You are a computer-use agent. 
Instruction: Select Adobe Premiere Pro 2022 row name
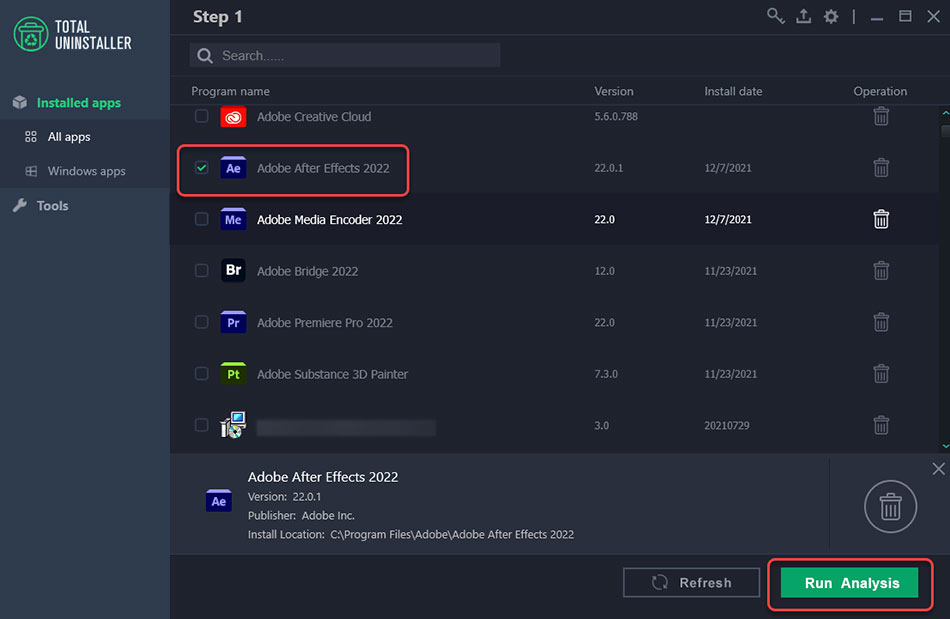coord(325,323)
